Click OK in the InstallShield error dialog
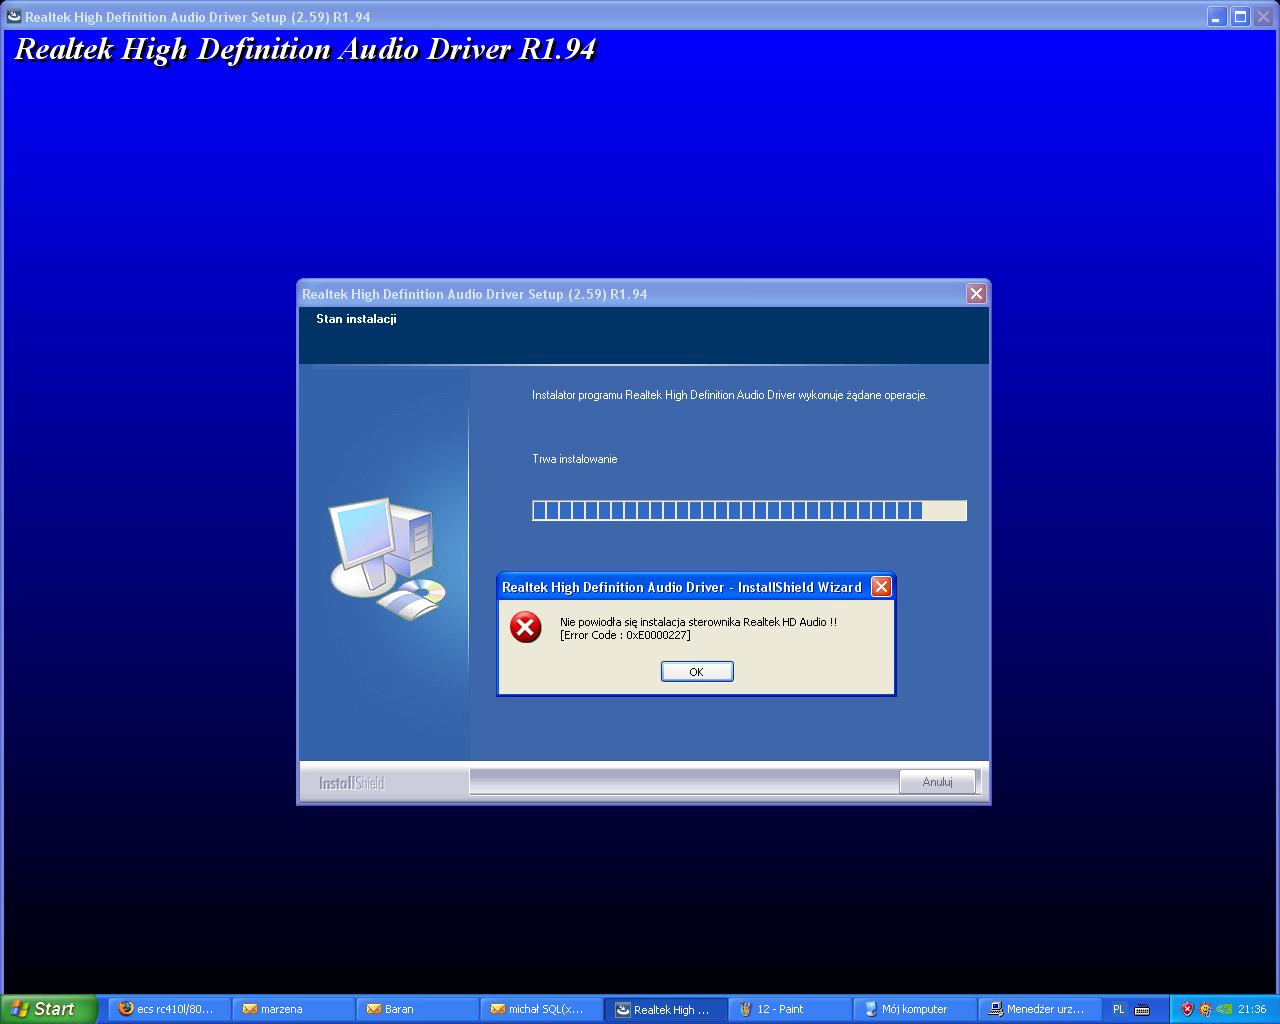1280x1024 pixels. click(697, 672)
